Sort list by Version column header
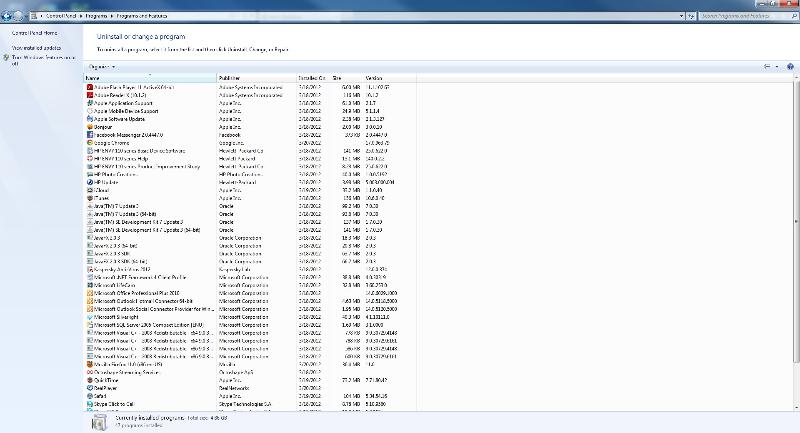Image resolution: width=800 pixels, height=433 pixels. click(390, 78)
